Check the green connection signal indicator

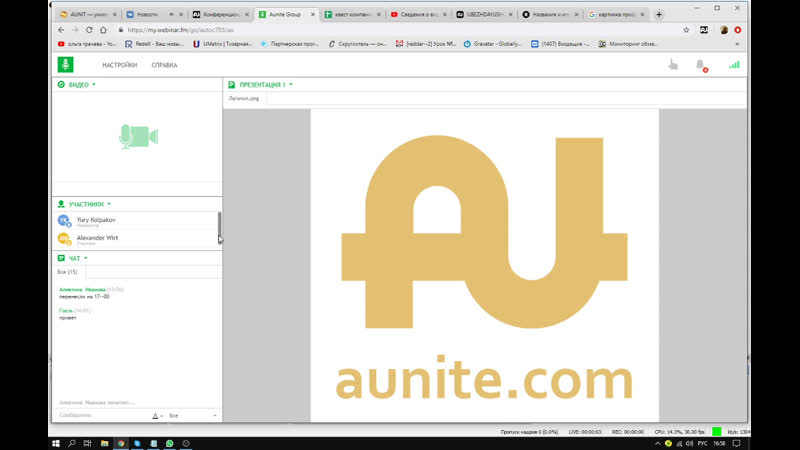click(x=734, y=65)
